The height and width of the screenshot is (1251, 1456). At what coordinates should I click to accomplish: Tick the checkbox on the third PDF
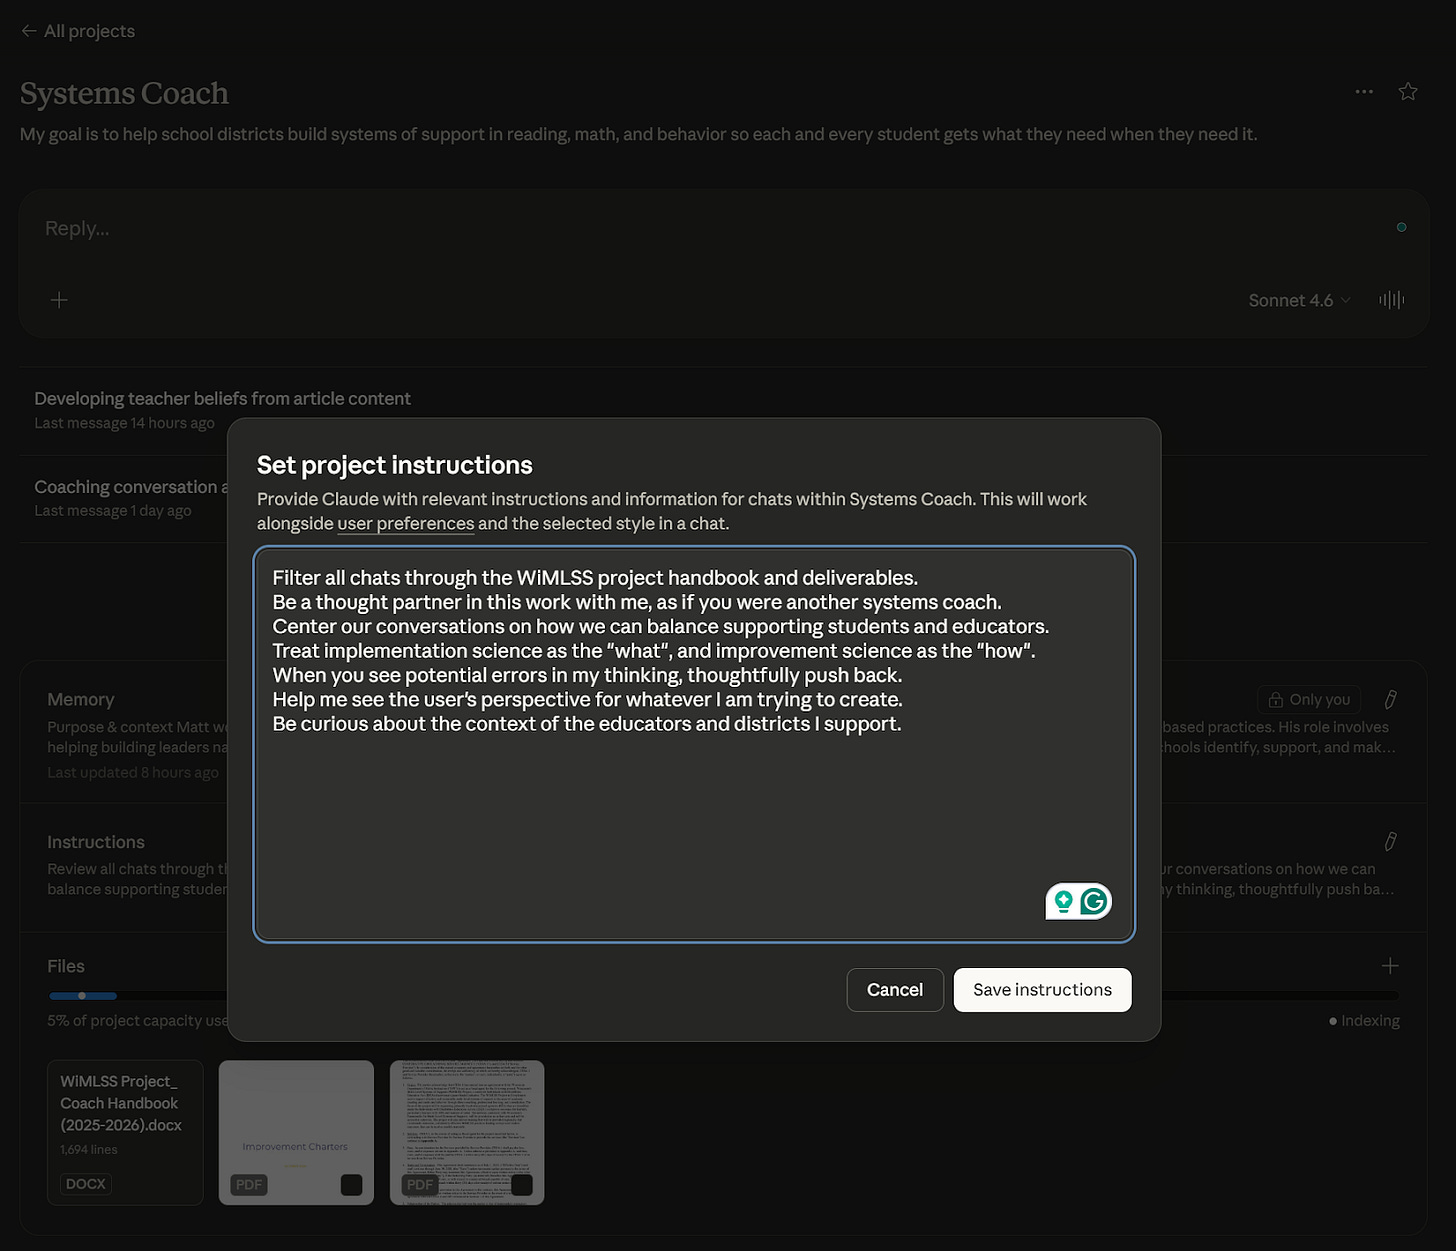[x=522, y=1185]
